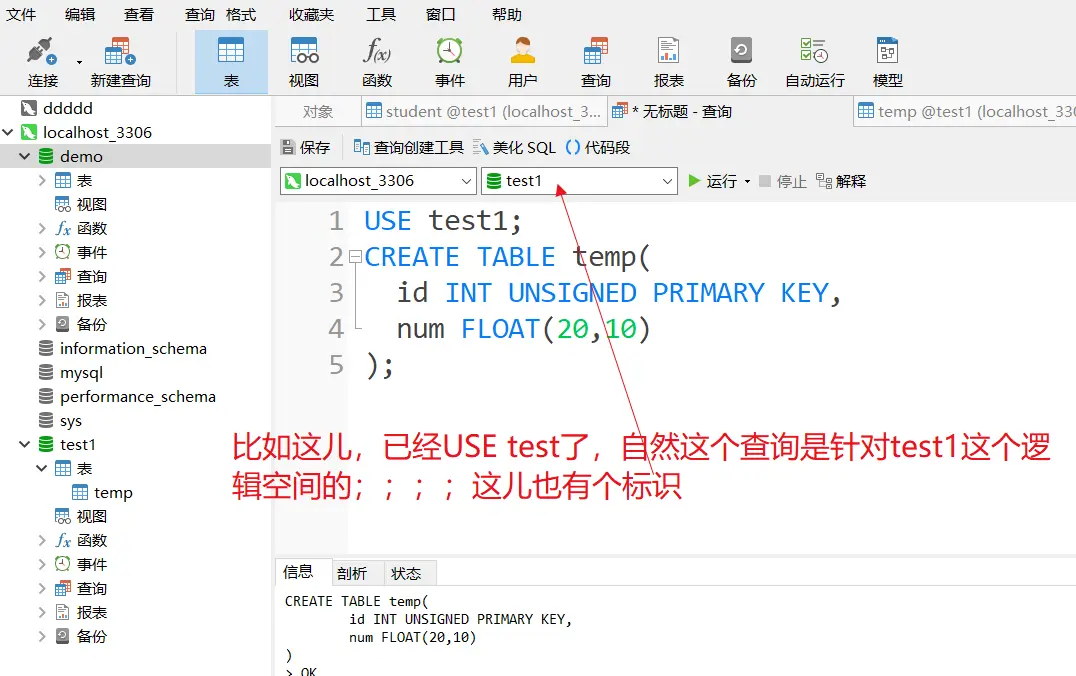The width and height of the screenshot is (1076, 676).
Task: Expand 备份 under demo database
Action: coord(42,324)
